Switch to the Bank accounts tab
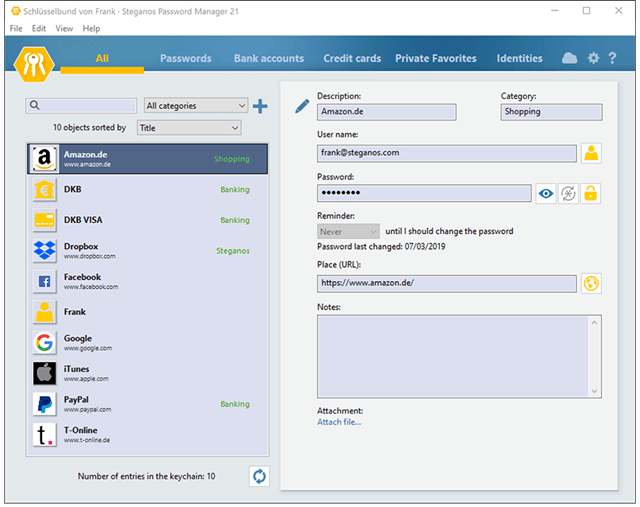This screenshot has width=640, height=507. [269, 58]
